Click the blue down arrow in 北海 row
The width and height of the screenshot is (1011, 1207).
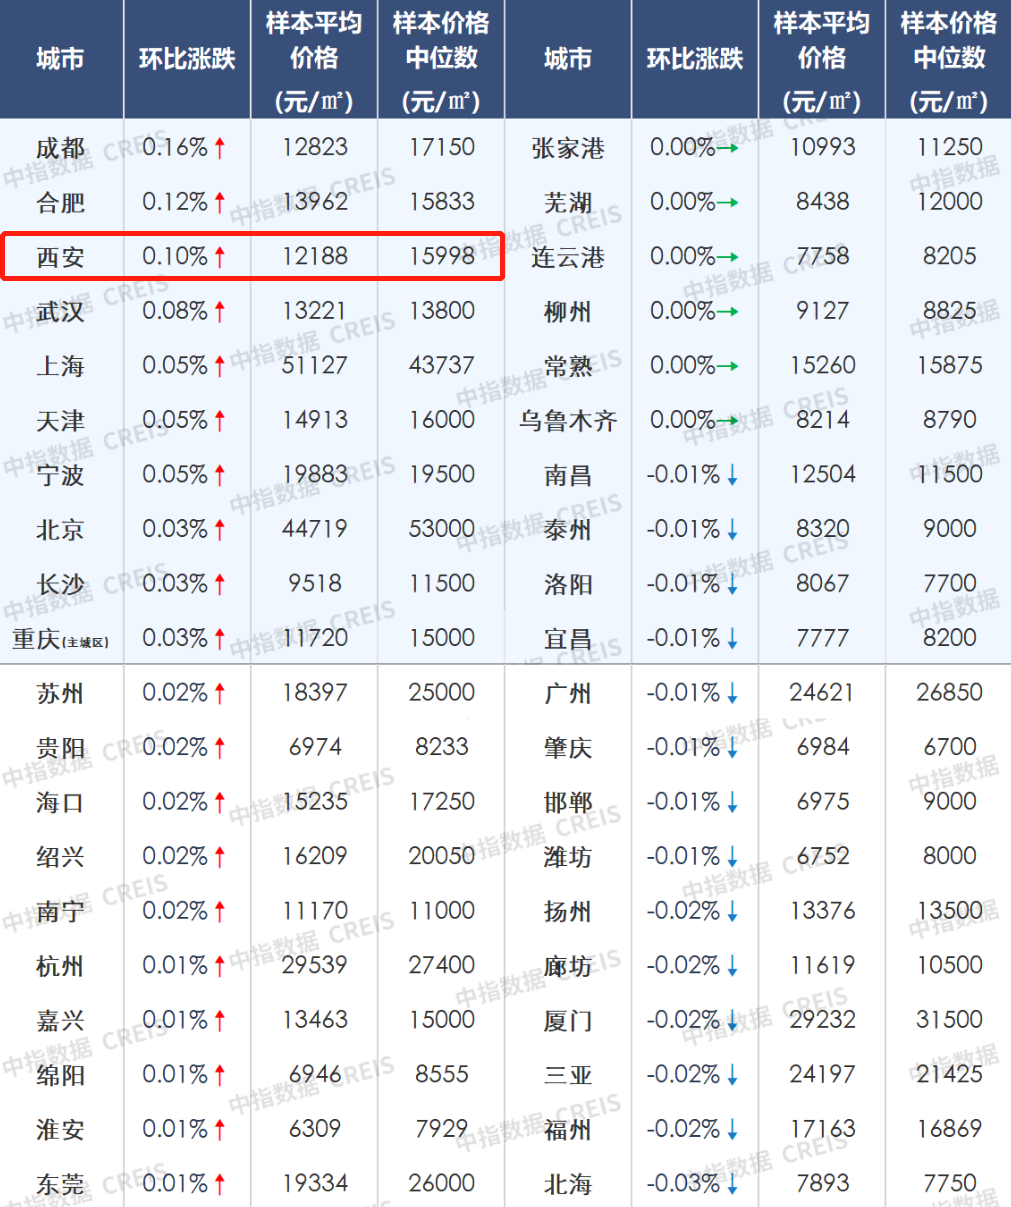pyautogui.click(x=732, y=1184)
